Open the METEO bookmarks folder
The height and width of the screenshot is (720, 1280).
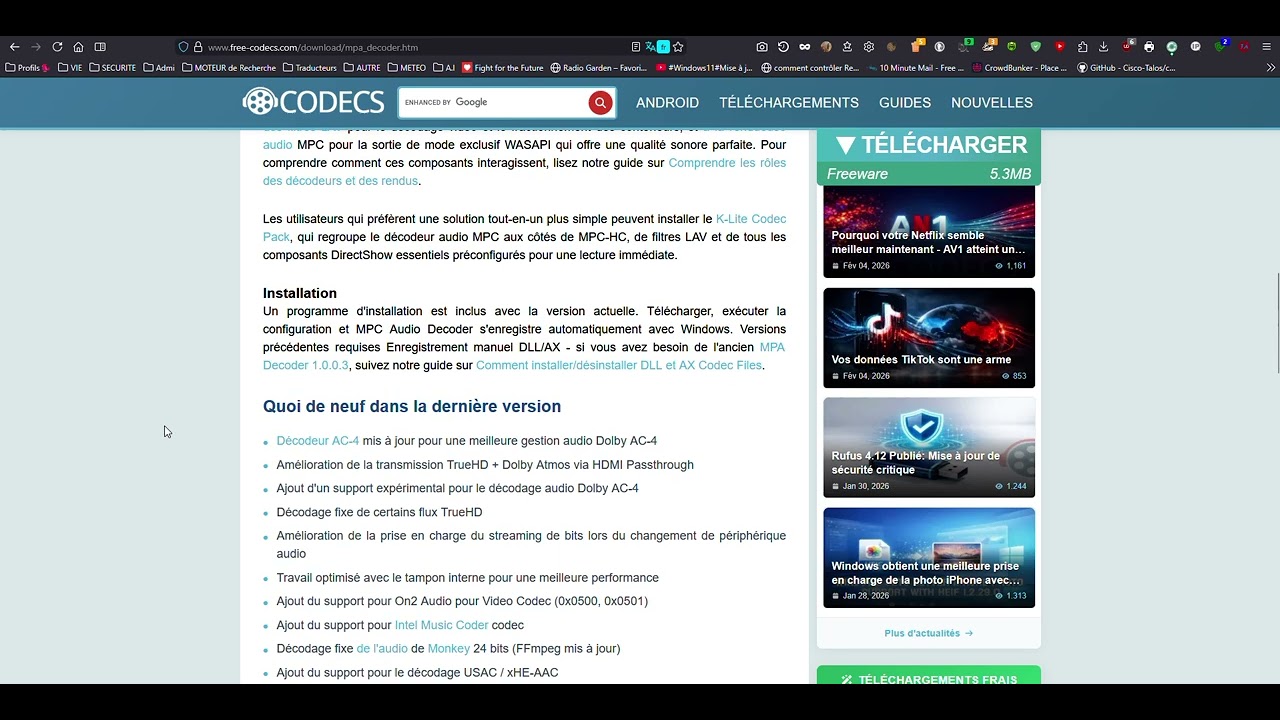[x=407, y=68]
